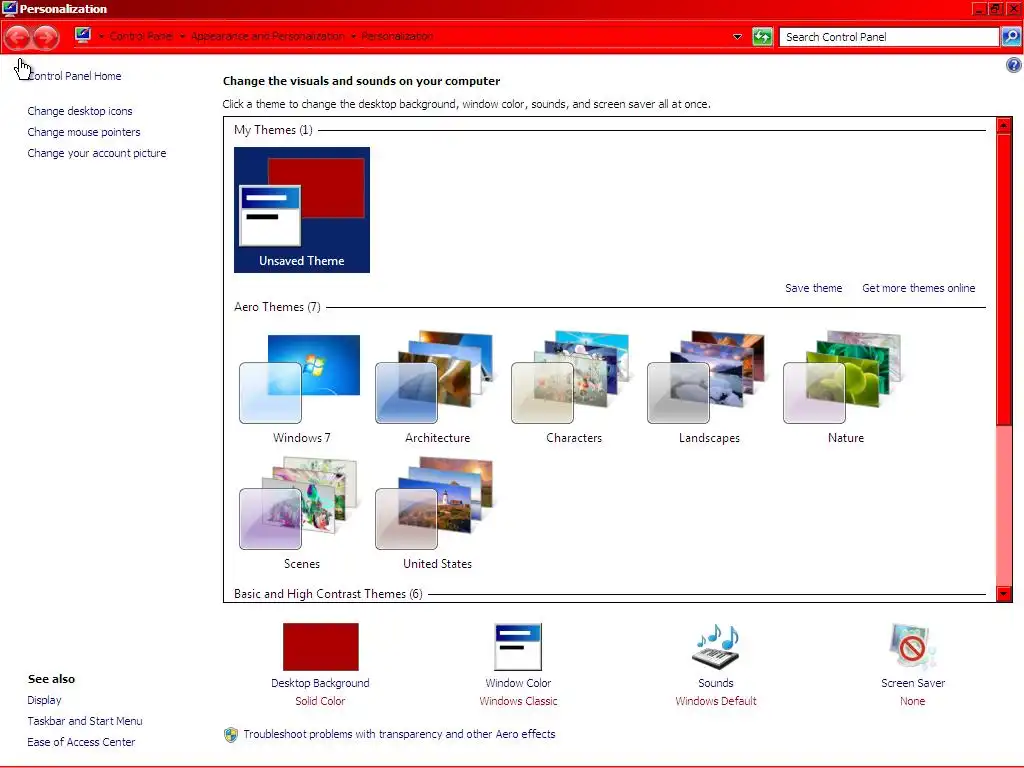
Task: Click the Aero Themes (7) heading
Action: tap(278, 307)
